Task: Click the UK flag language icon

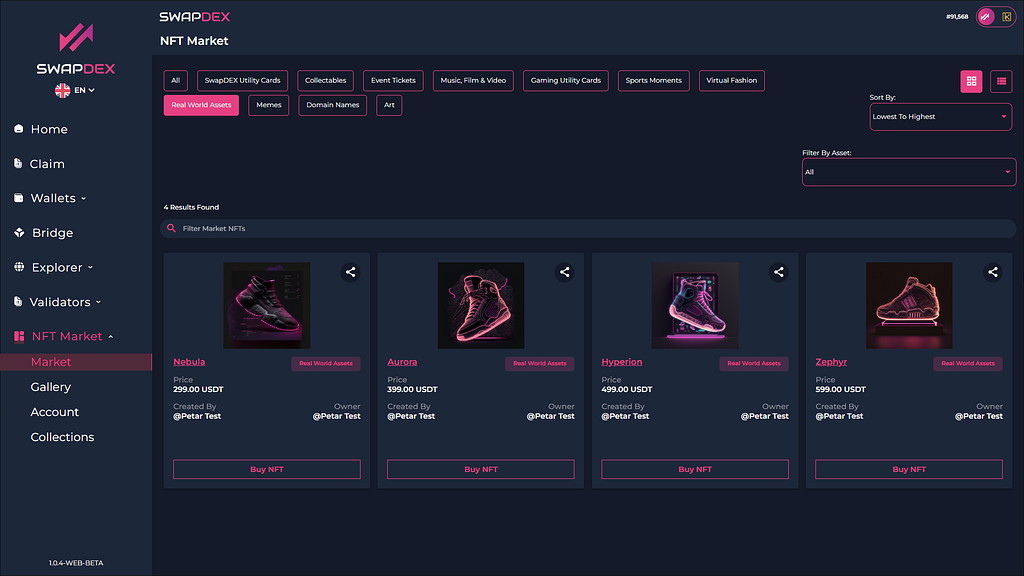Action: click(63, 90)
